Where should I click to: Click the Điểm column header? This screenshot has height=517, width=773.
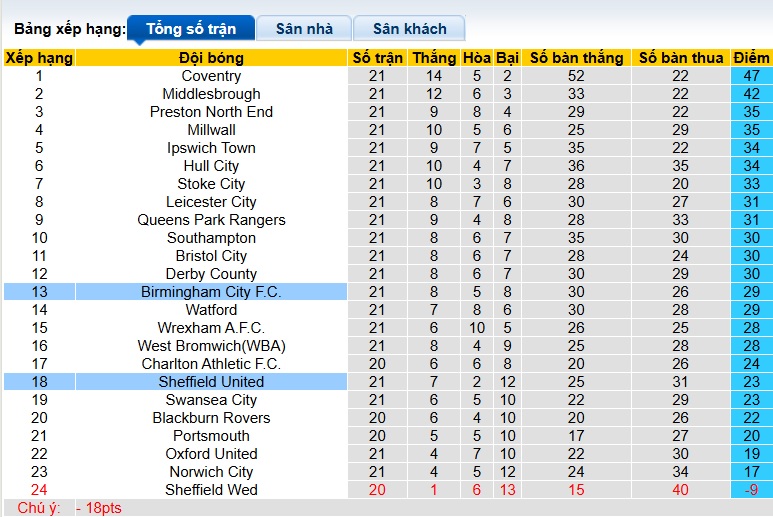tap(751, 58)
